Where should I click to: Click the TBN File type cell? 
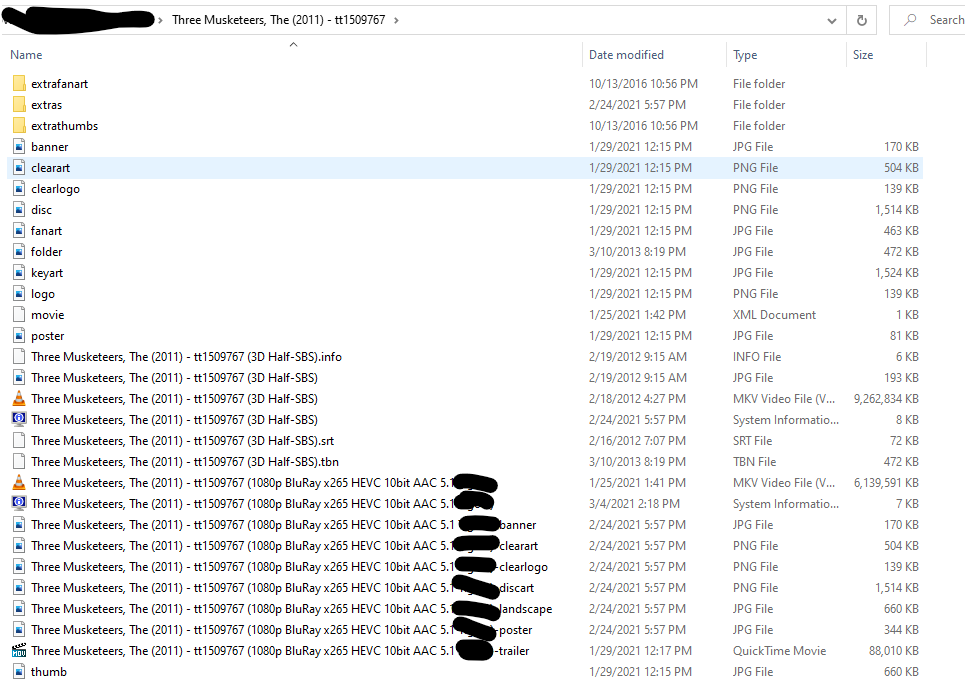pos(754,461)
